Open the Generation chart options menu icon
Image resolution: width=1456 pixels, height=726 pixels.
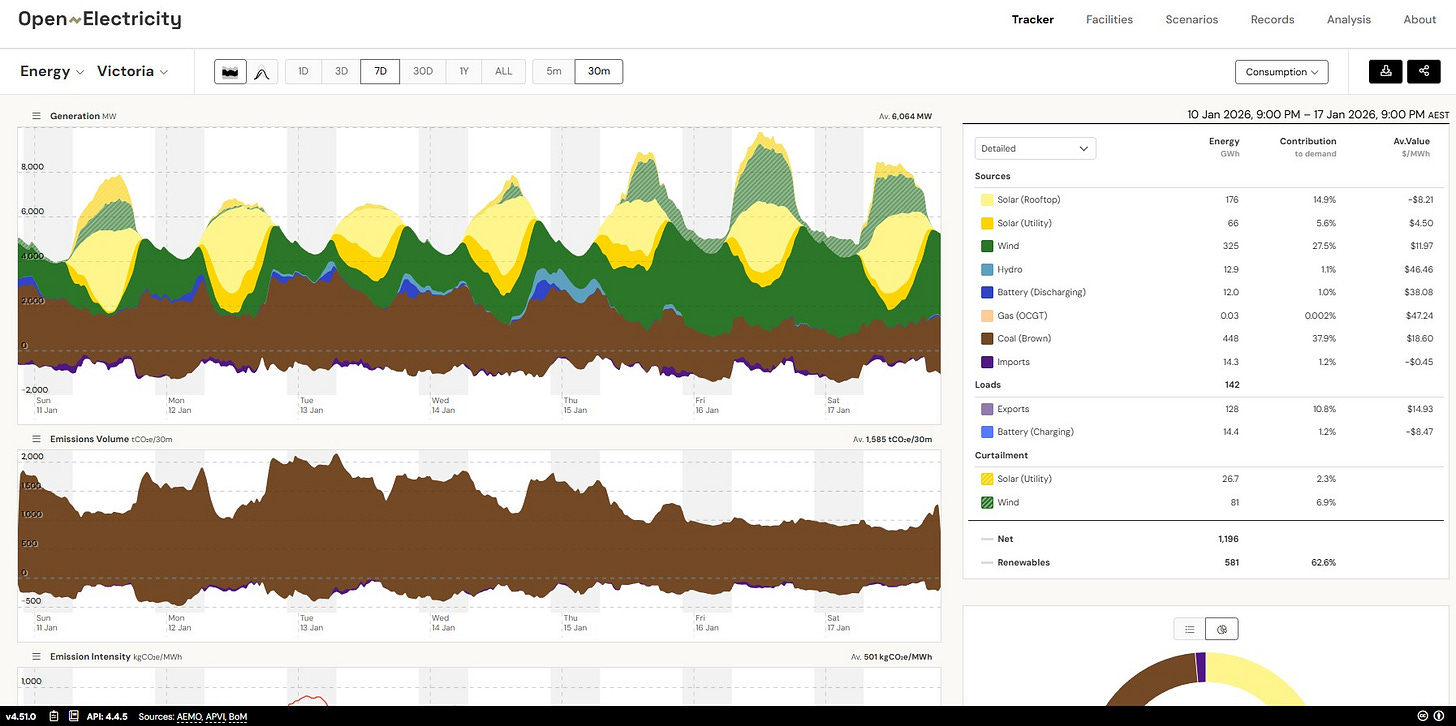click(x=36, y=116)
